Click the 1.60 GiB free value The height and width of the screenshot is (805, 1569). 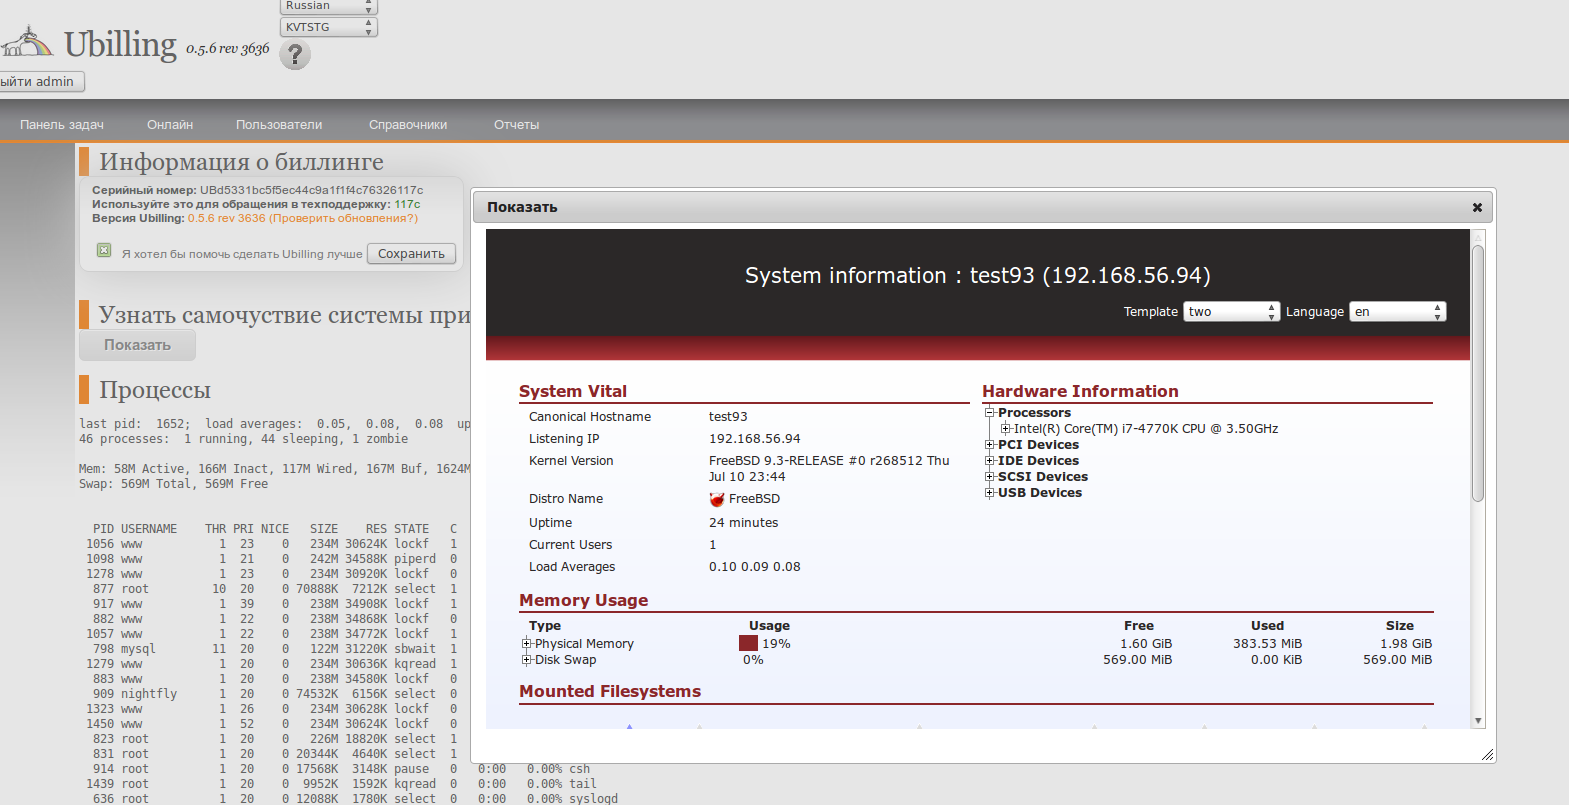(x=1146, y=644)
